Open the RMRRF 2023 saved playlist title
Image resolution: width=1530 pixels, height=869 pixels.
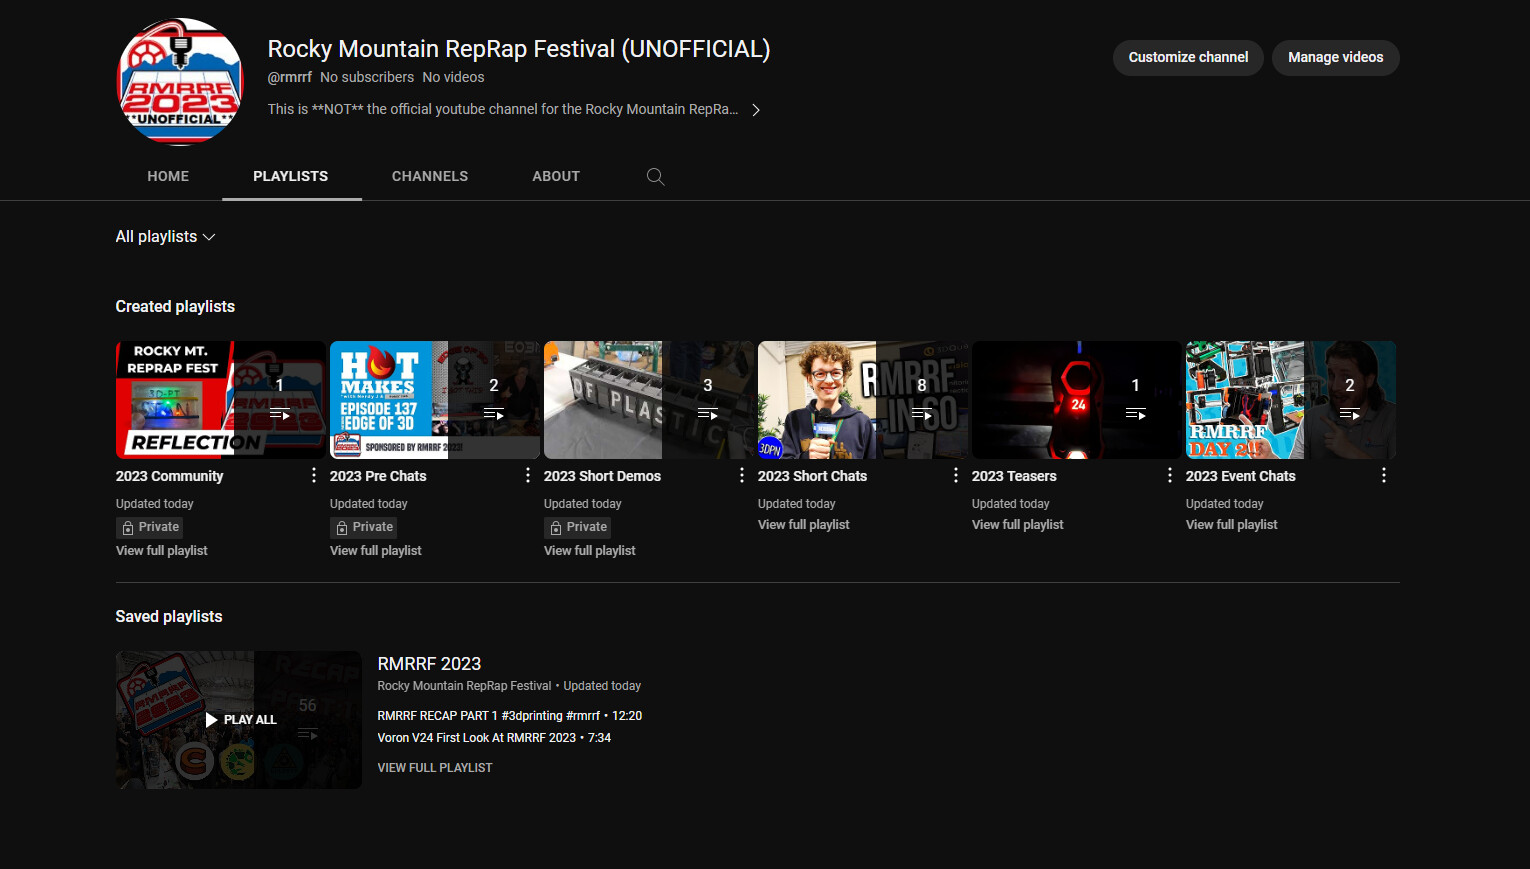pos(429,664)
